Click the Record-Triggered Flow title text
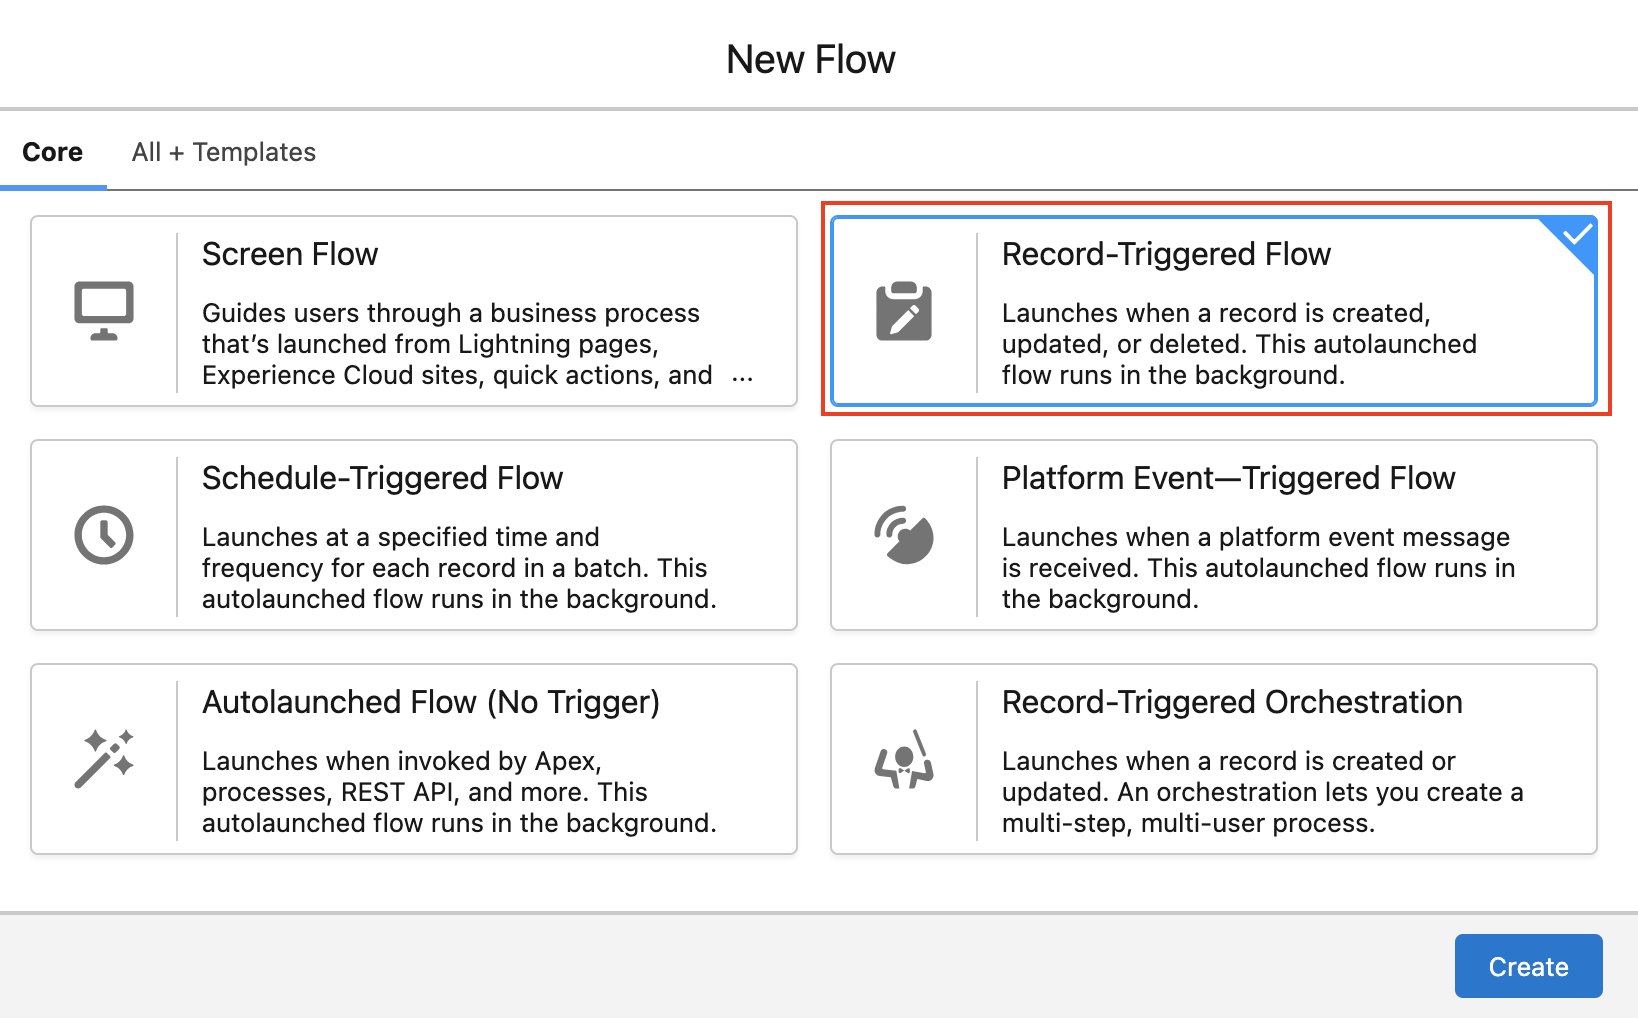 [1166, 254]
